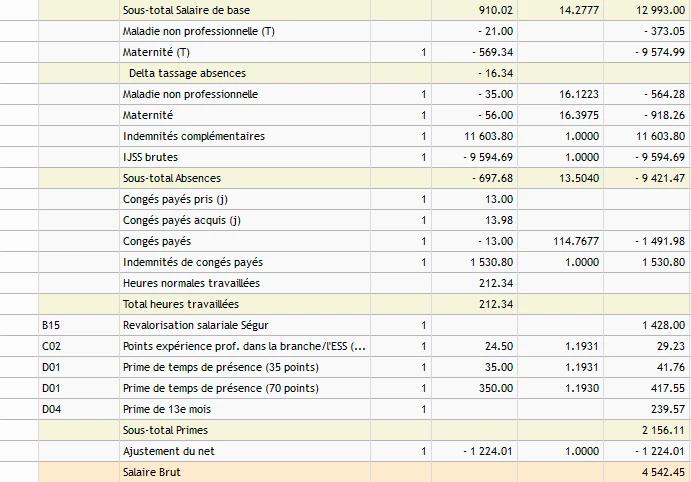Screen dimensions: 691x482
Task: Click the Total heures travaillées label
Action: coord(180,304)
